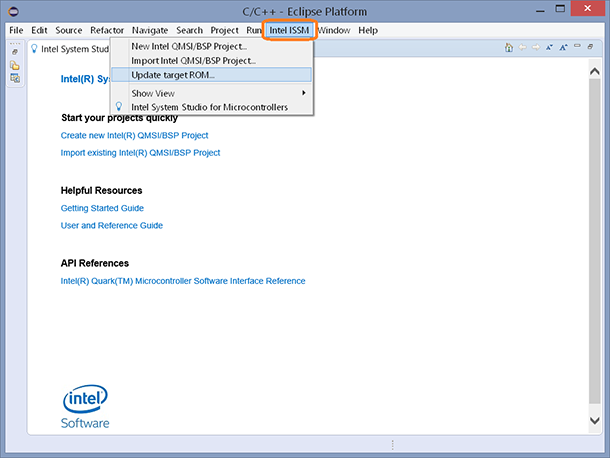Open the Navigate menu
610x458 pixels.
[150, 30]
